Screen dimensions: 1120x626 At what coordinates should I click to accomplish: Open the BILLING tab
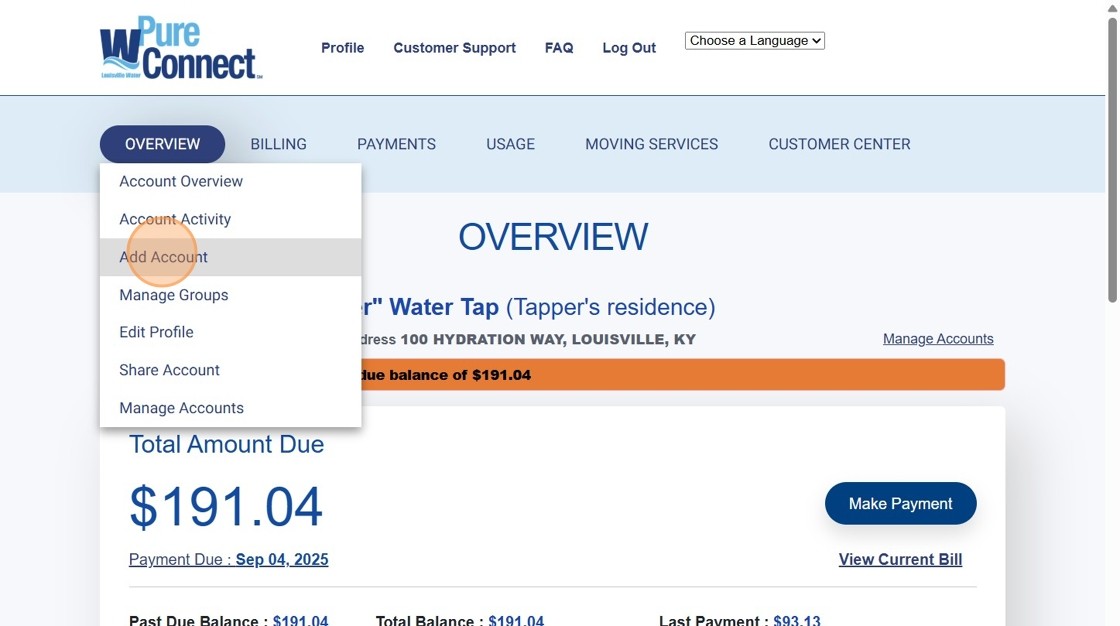(278, 144)
